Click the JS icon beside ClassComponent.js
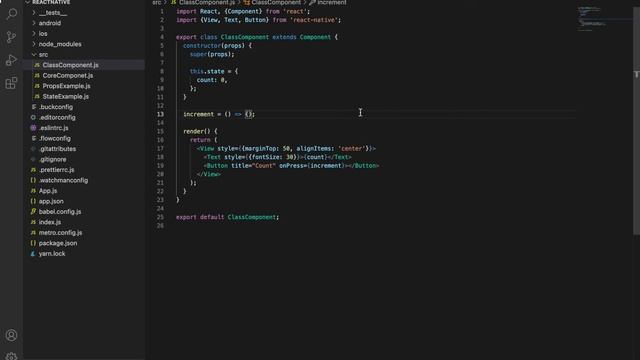 click(37, 65)
